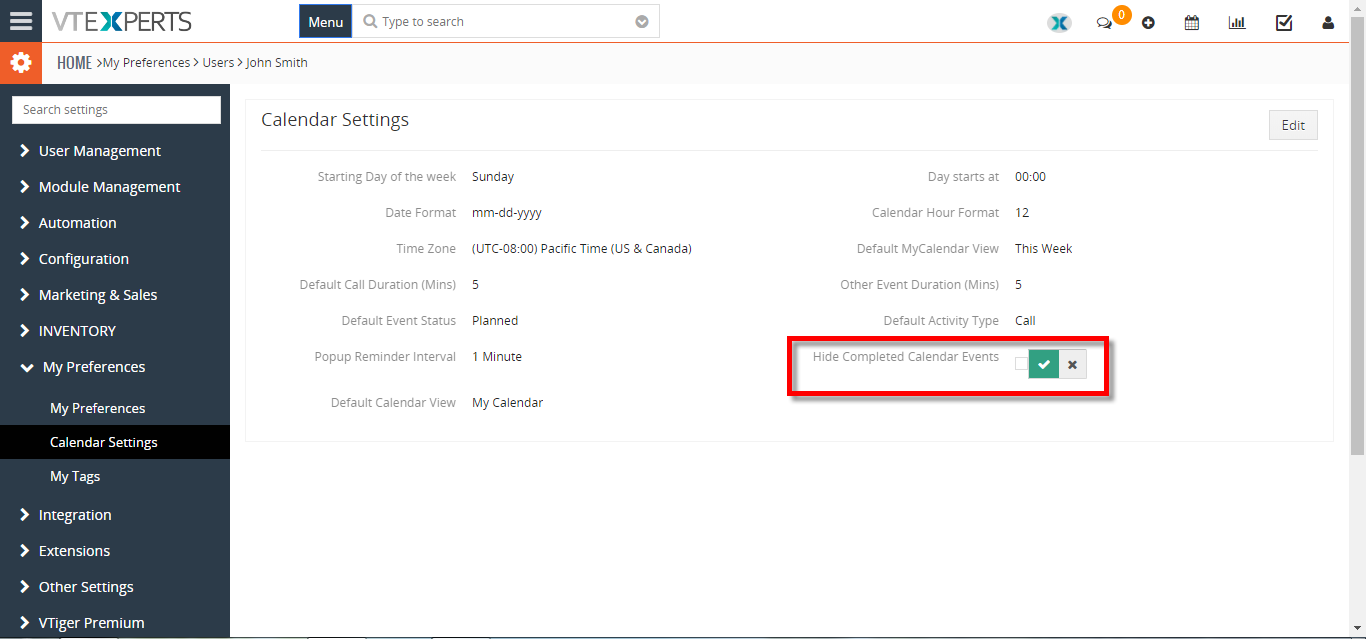Screen dimensions: 1366x639
Task: Click the Edit button
Action: (x=1293, y=125)
